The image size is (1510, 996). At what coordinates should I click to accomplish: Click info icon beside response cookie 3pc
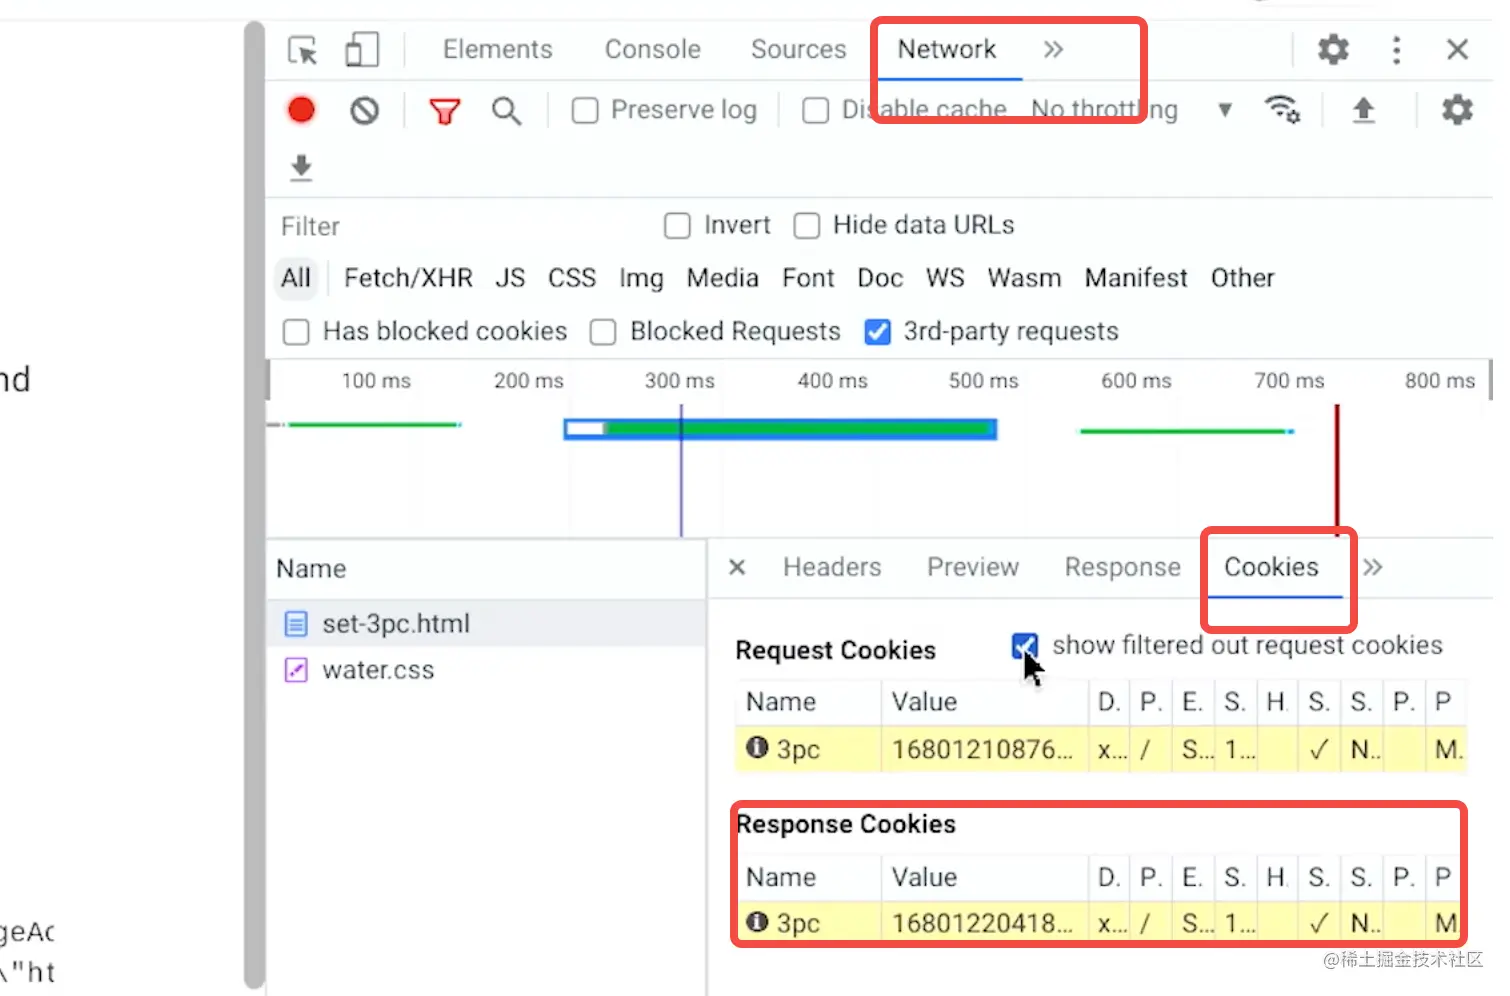[x=757, y=922]
